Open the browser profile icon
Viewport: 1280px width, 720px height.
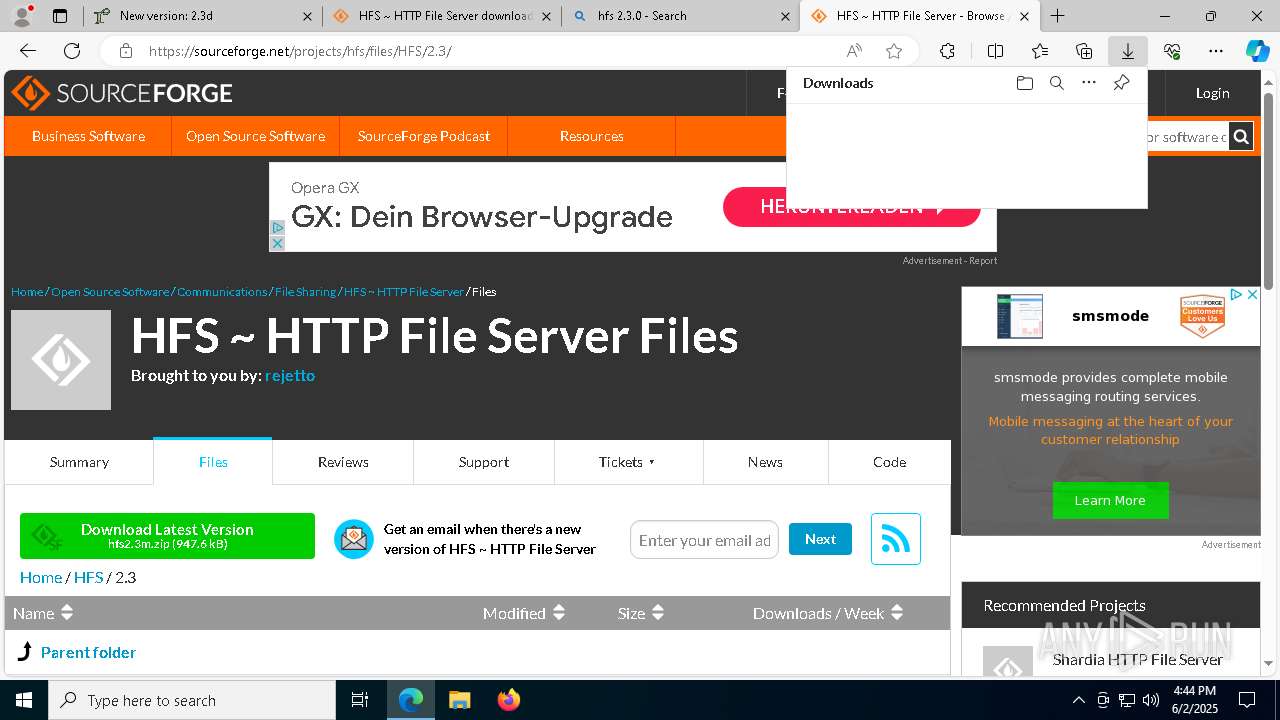click(x=22, y=15)
